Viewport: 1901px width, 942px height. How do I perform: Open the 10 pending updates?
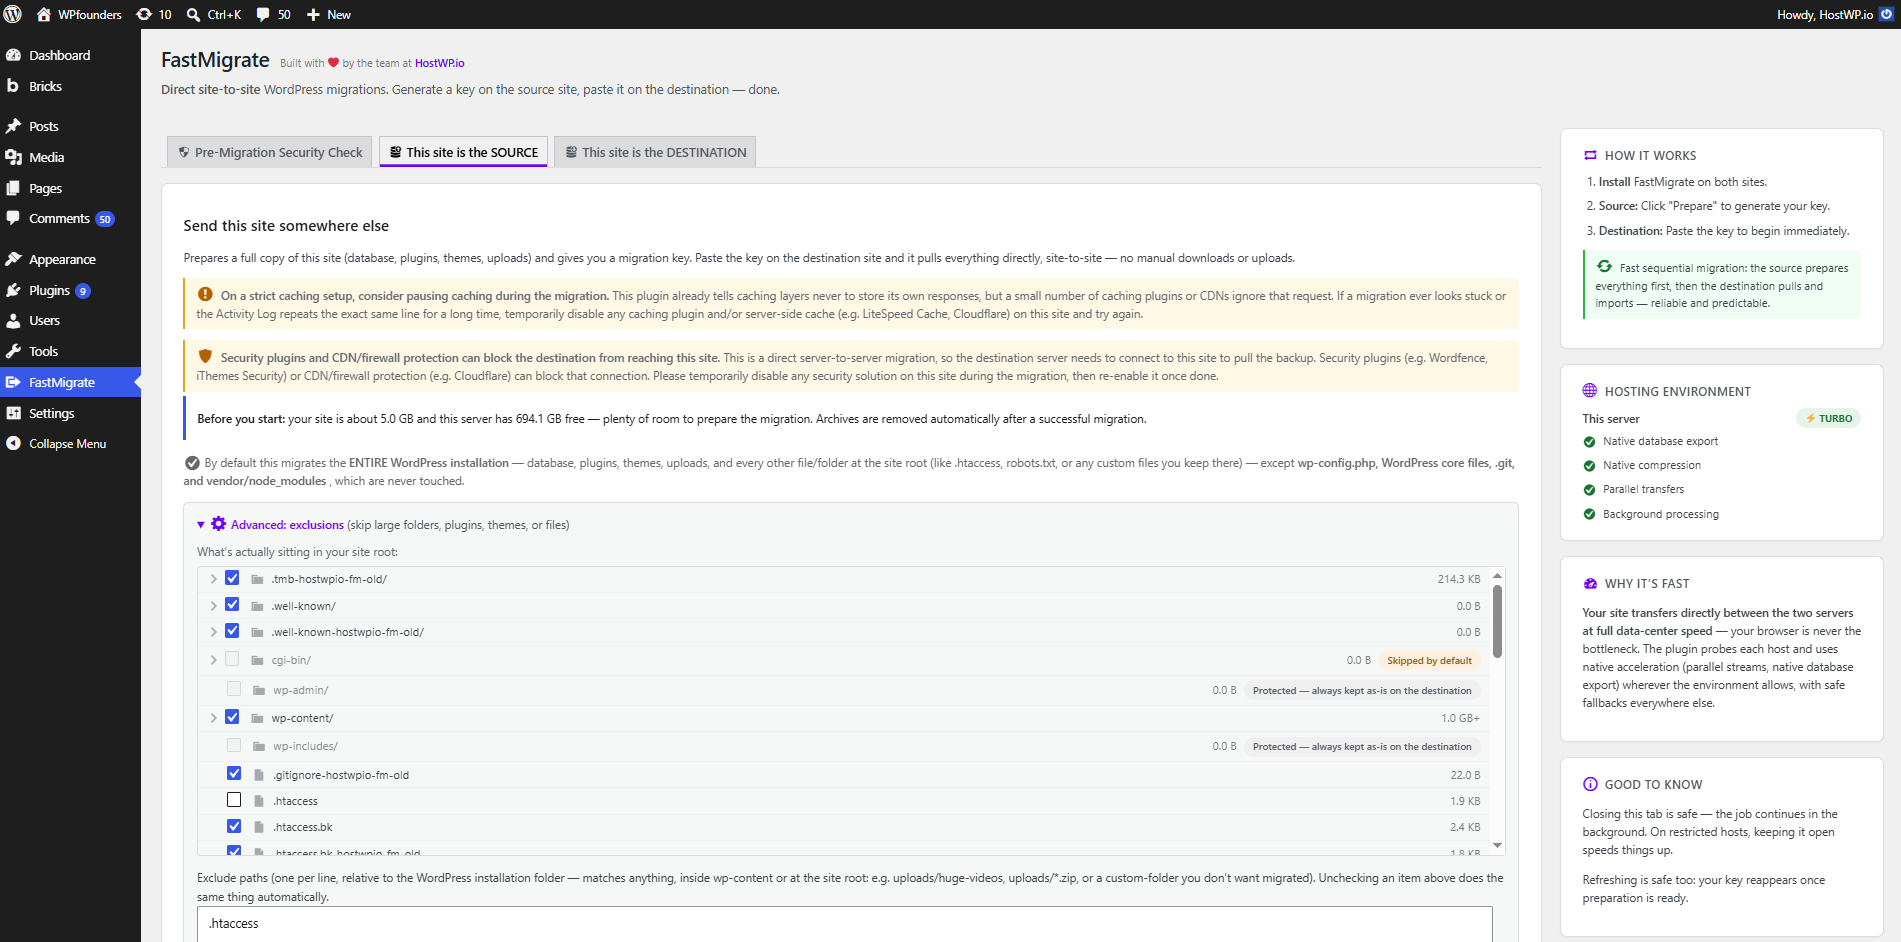click(x=154, y=14)
